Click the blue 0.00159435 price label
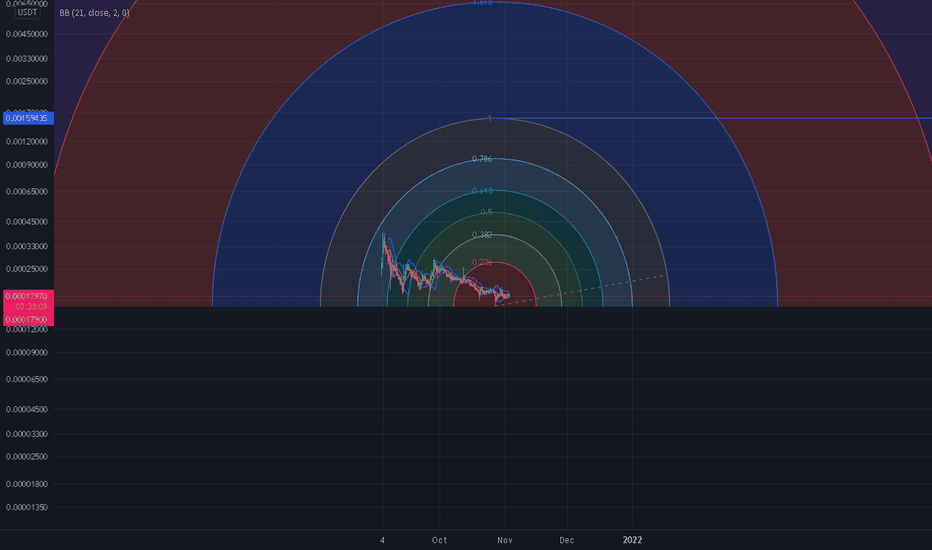932x550 pixels. pos(28,118)
